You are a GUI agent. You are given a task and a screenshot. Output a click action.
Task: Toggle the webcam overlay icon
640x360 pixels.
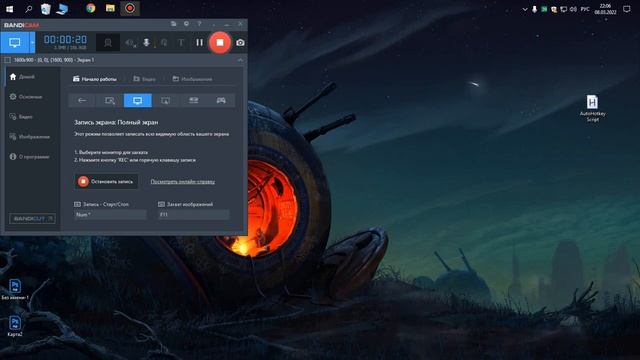pos(108,42)
